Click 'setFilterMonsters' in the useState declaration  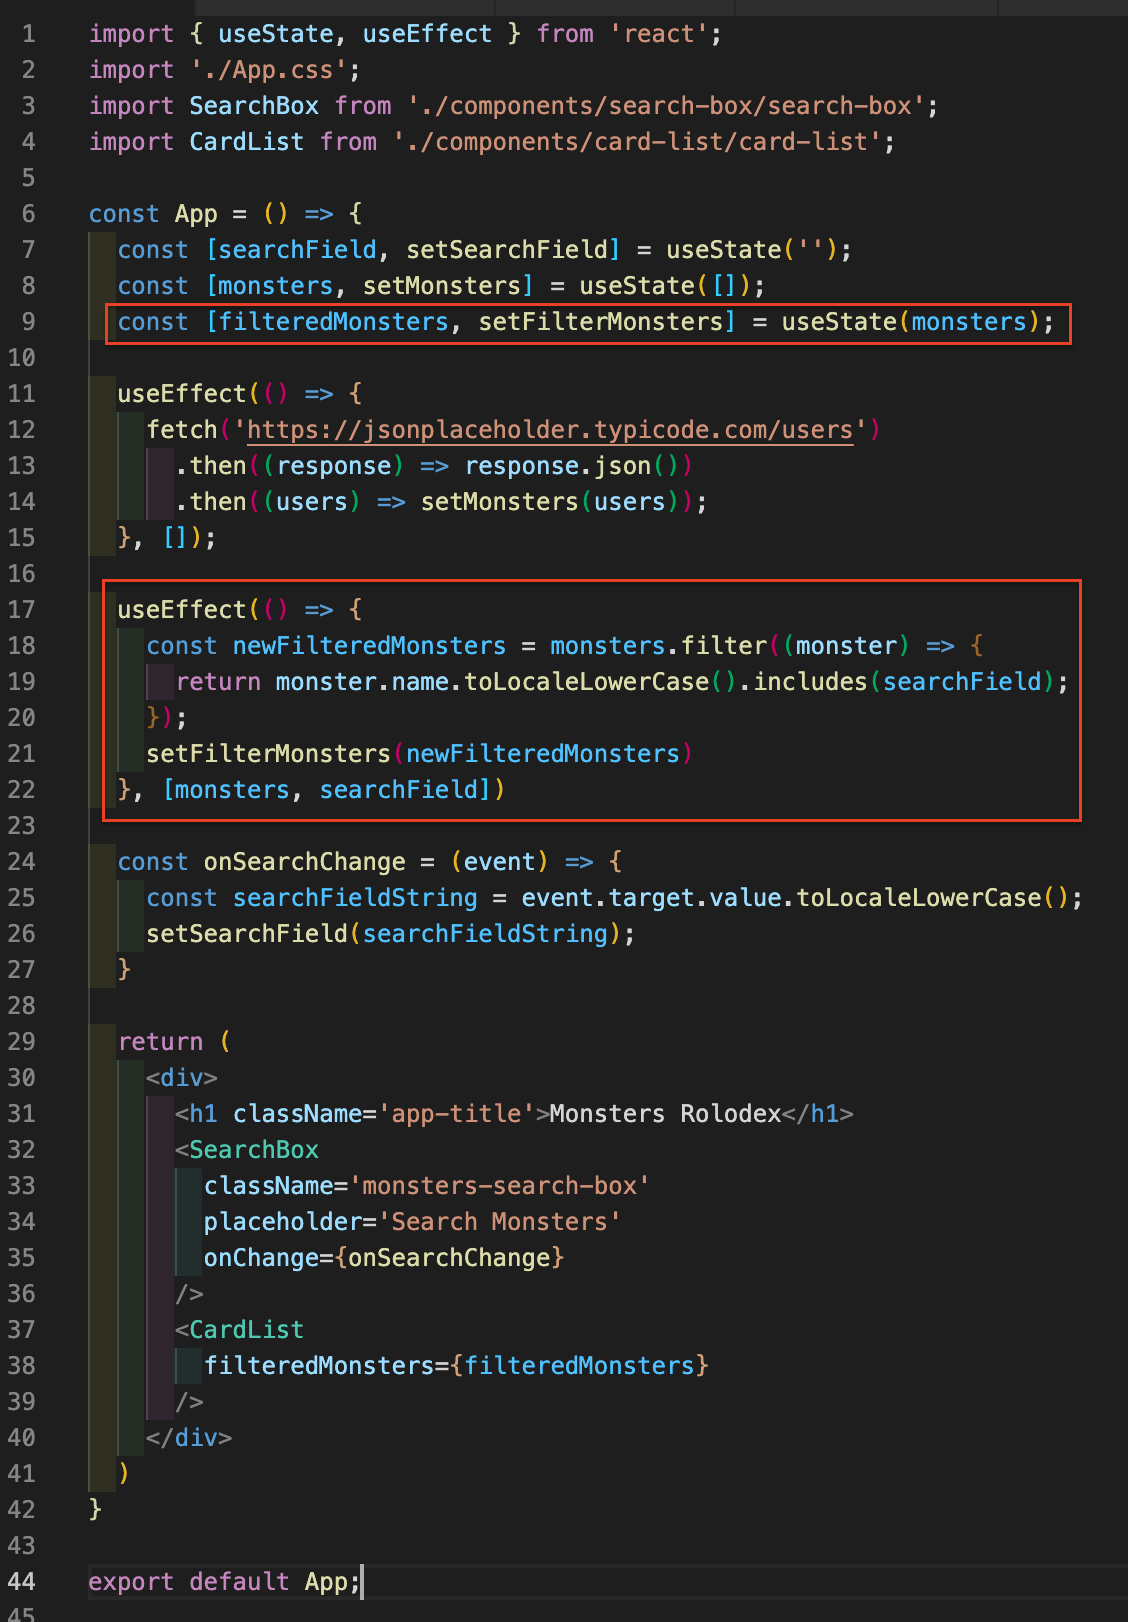click(x=601, y=322)
